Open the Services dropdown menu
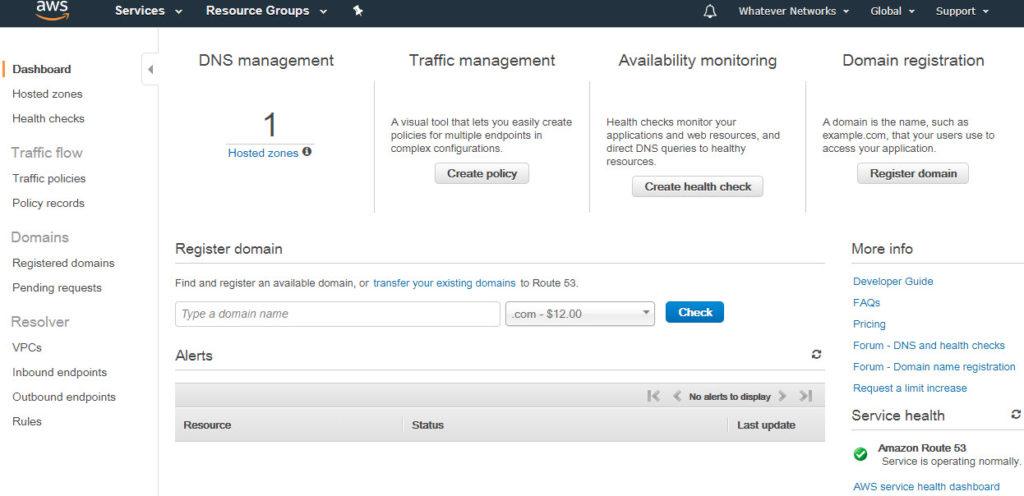Screen dimensions: 1024x496 click(148, 11)
